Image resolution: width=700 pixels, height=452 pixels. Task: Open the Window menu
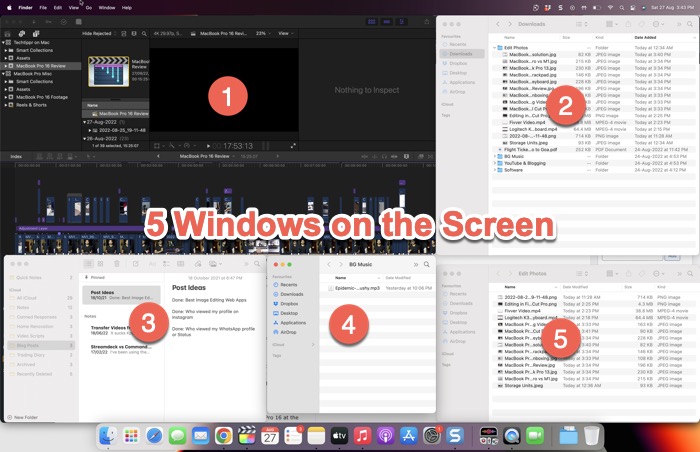[x=107, y=8]
